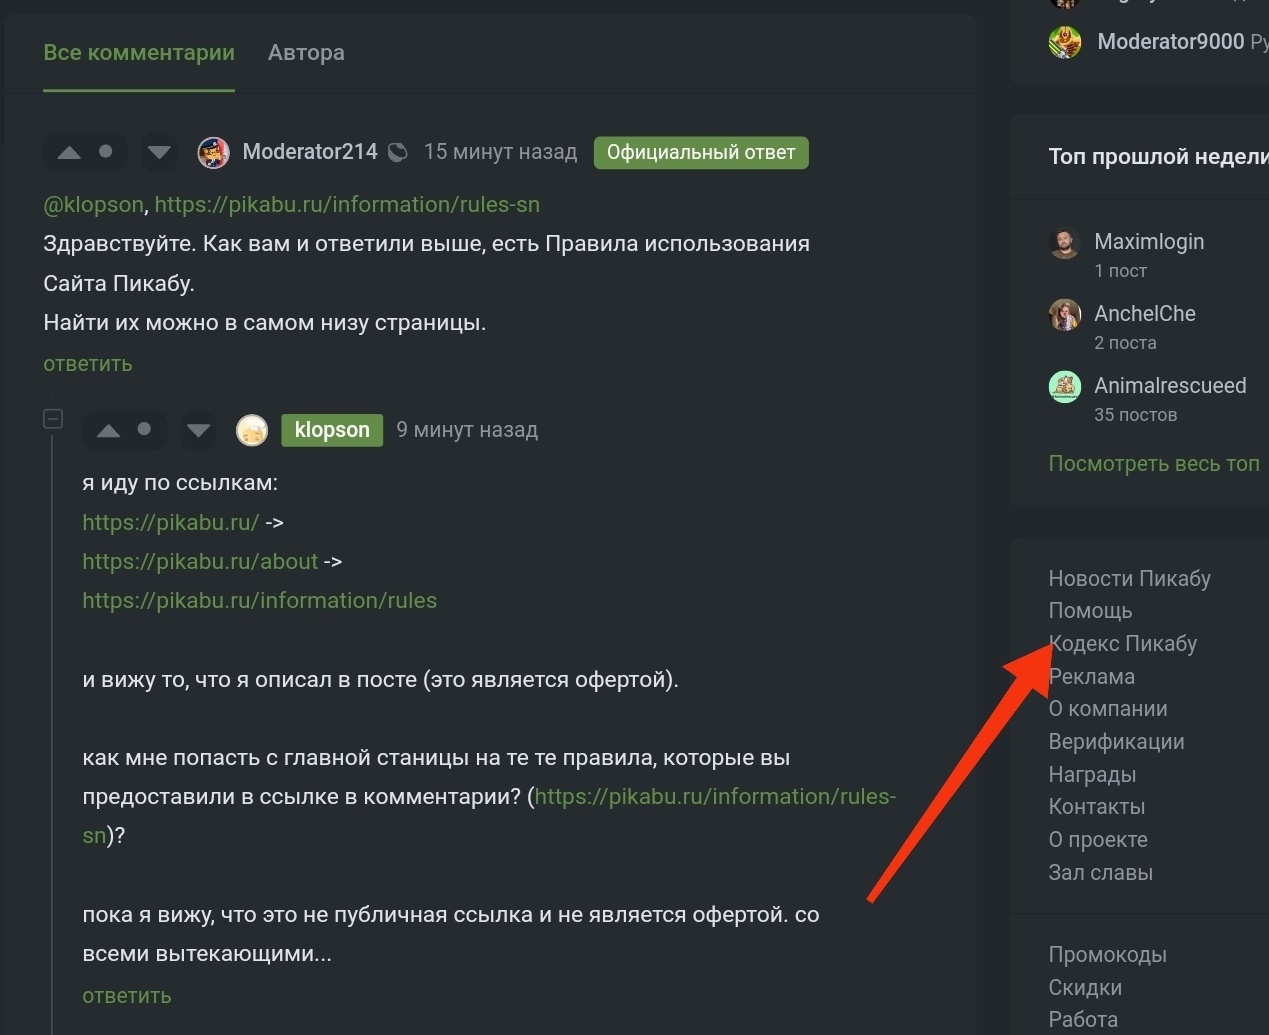1269x1035 pixels.
Task: Upvote Moderator214's comment
Action: (69, 153)
